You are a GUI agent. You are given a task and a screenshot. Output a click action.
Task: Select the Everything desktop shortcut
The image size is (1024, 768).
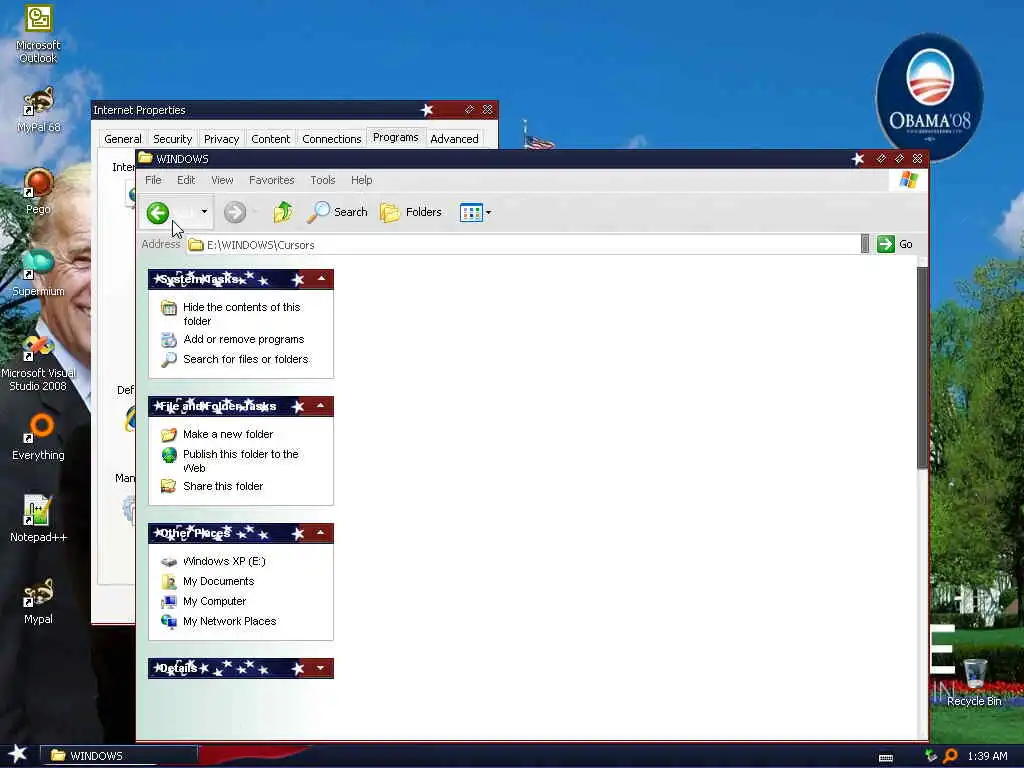click(x=38, y=438)
